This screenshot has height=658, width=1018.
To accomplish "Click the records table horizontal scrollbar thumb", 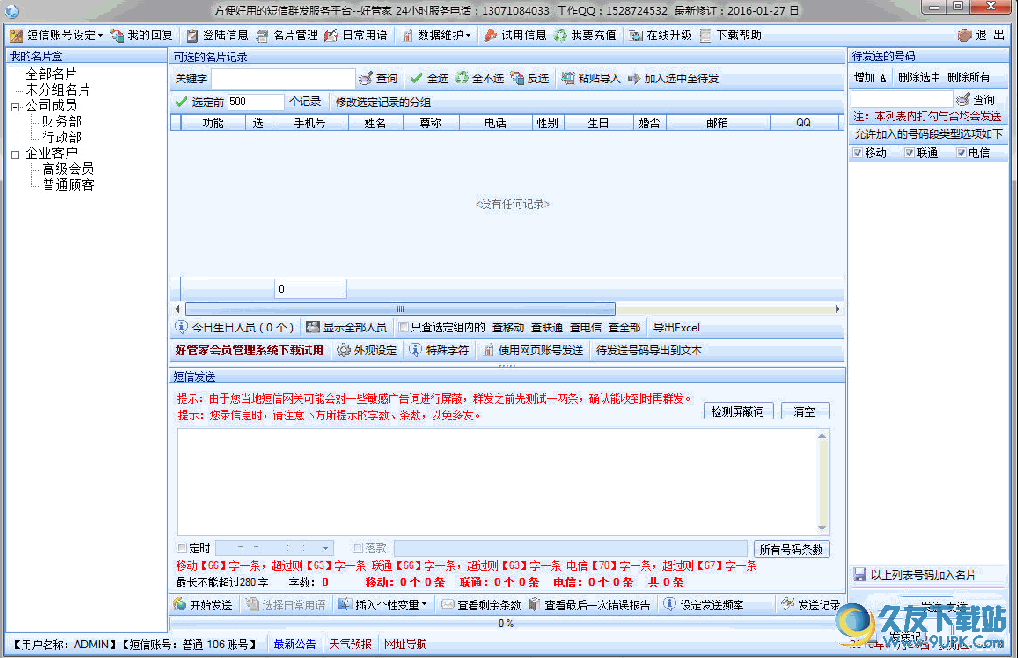I will 400,309.
